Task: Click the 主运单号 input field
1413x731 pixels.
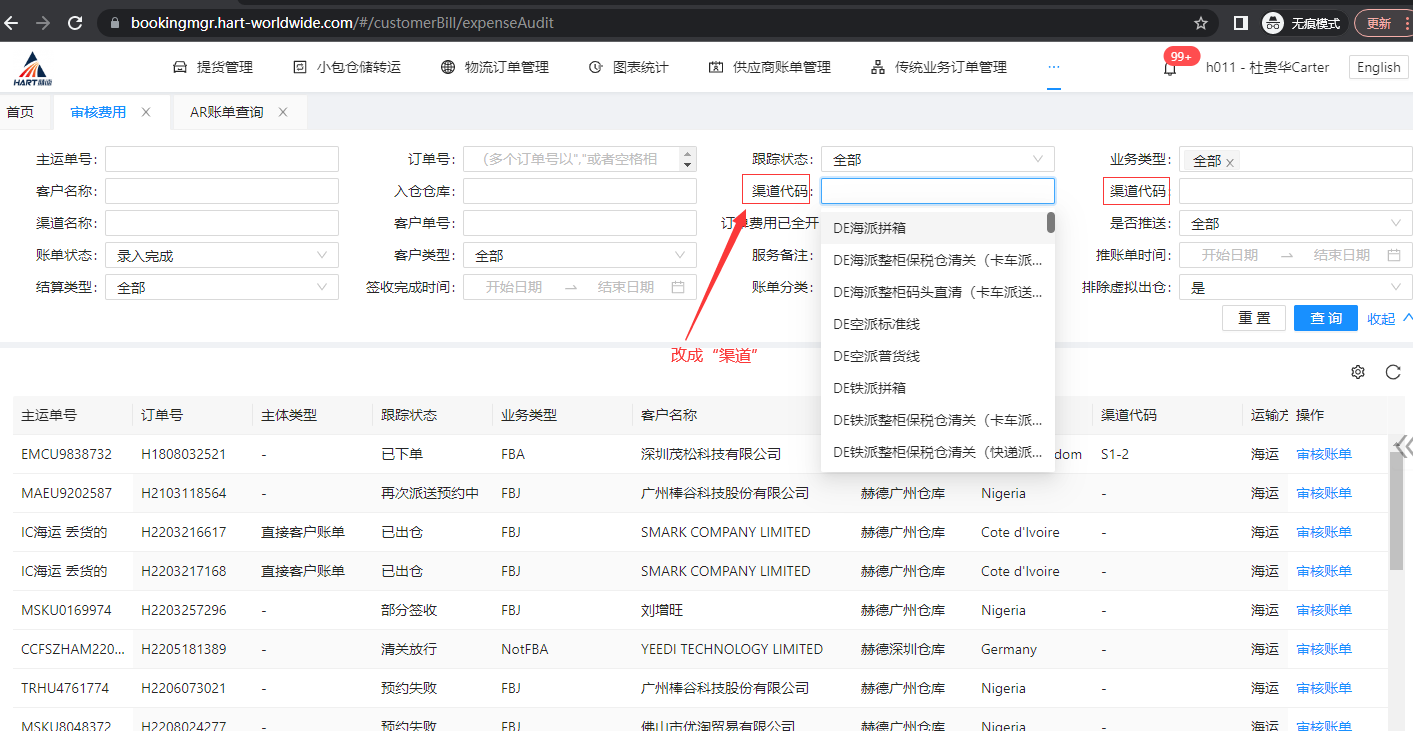Action: point(221,160)
